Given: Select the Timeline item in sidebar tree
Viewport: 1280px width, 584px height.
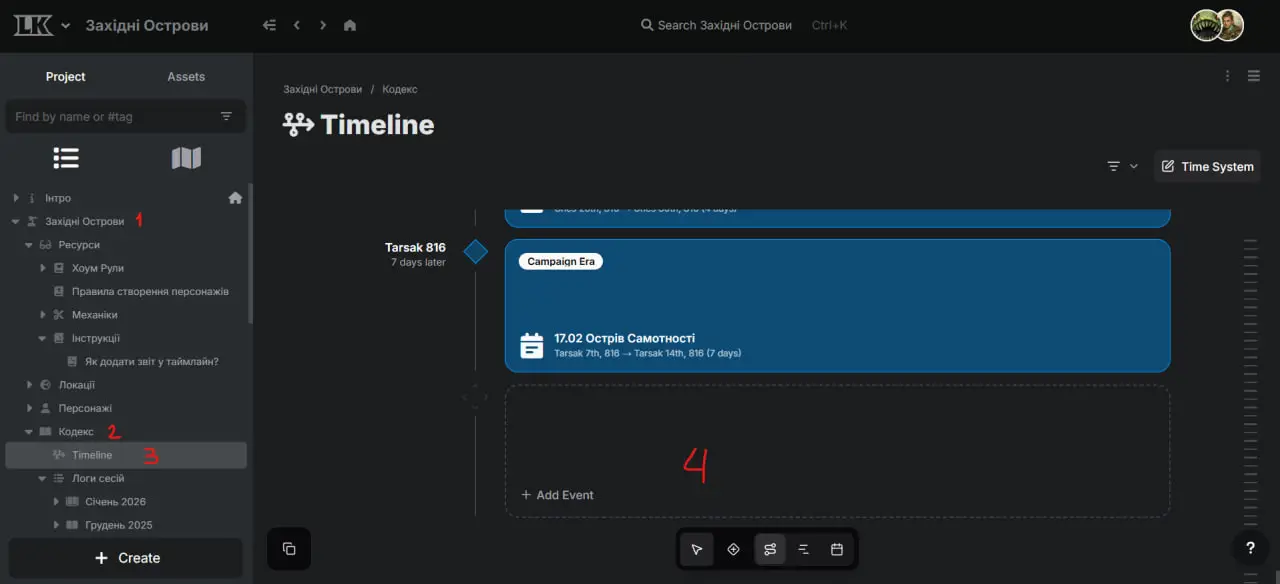Looking at the screenshot, I should (126, 455).
